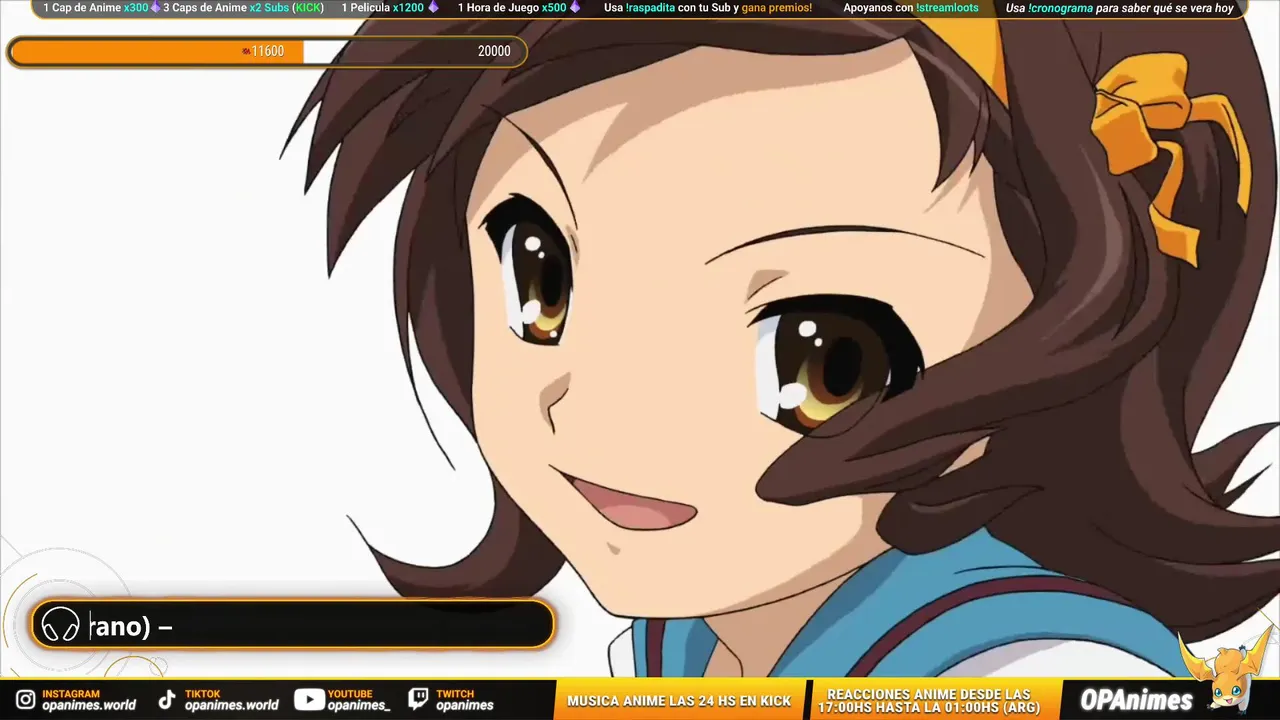Click the bits gem after x300

pyautogui.click(x=156, y=8)
